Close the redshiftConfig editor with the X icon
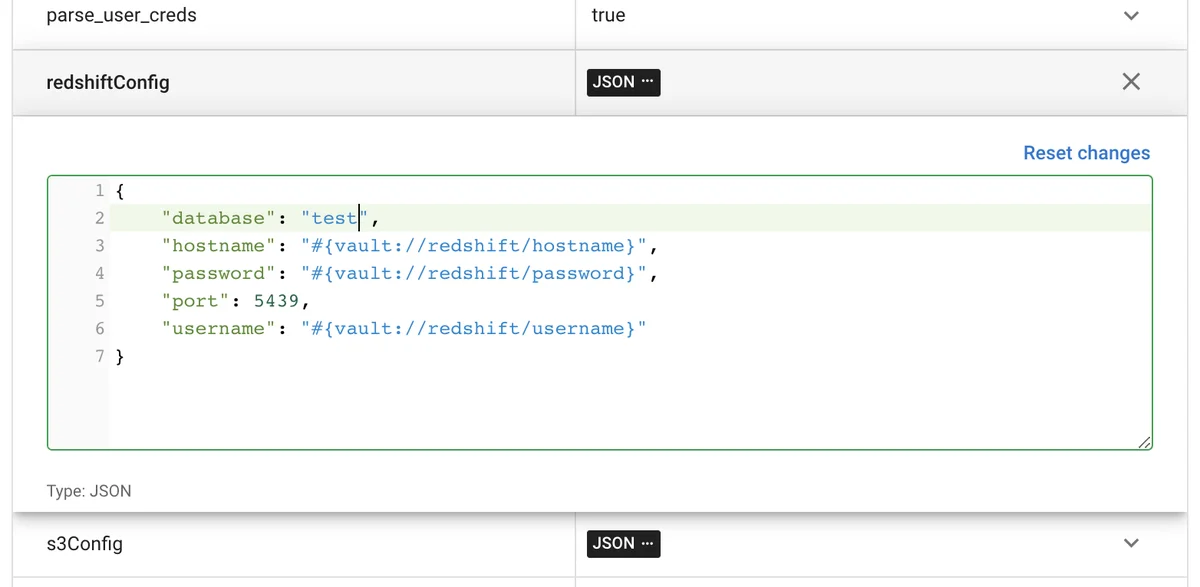Image resolution: width=1200 pixels, height=587 pixels. (1131, 82)
